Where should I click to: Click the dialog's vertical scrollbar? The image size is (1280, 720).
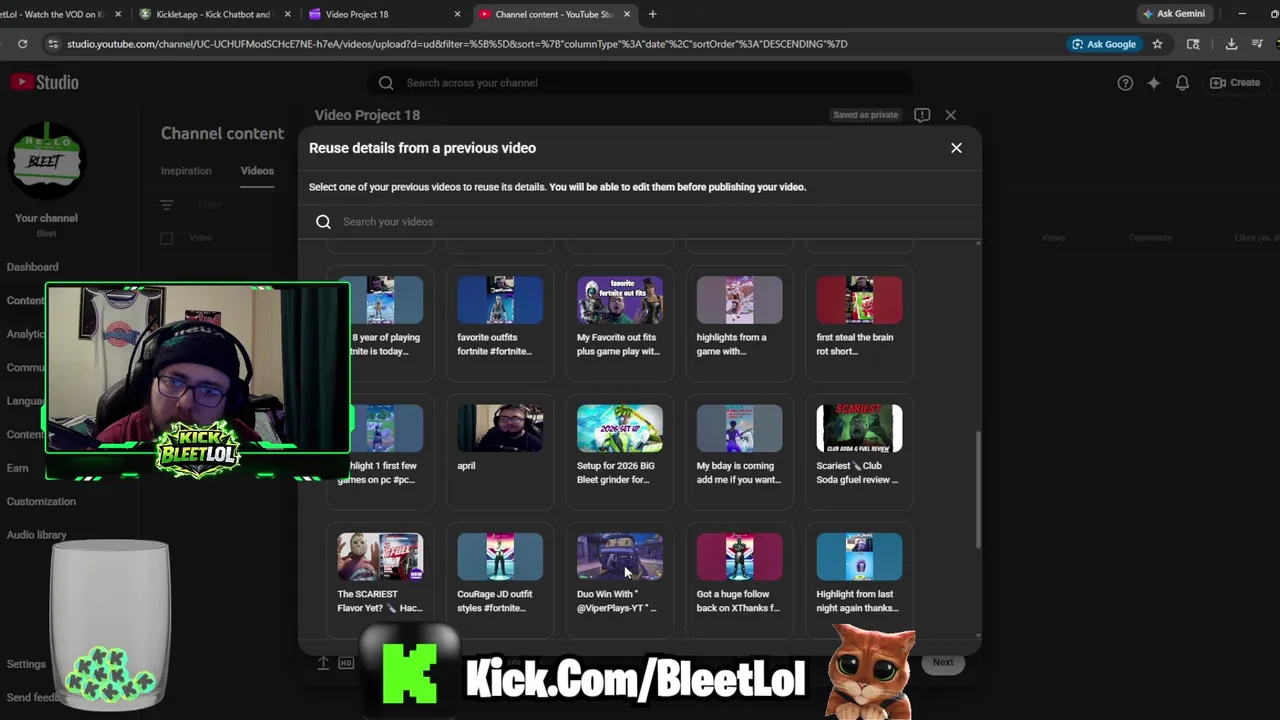click(x=978, y=490)
